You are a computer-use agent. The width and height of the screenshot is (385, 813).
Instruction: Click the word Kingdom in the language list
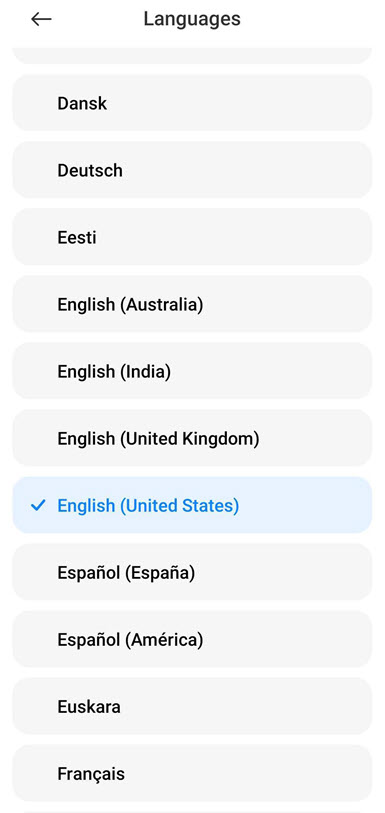coord(220,439)
